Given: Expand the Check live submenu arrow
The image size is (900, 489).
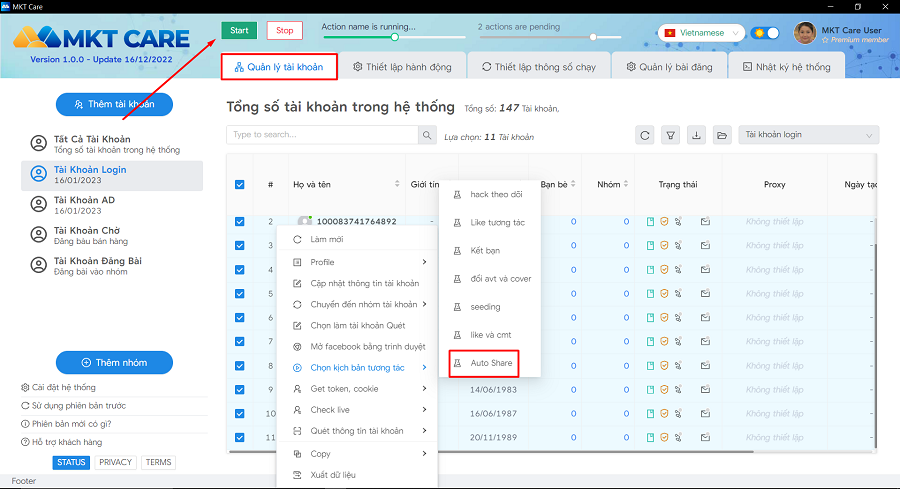Looking at the screenshot, I should (x=424, y=410).
